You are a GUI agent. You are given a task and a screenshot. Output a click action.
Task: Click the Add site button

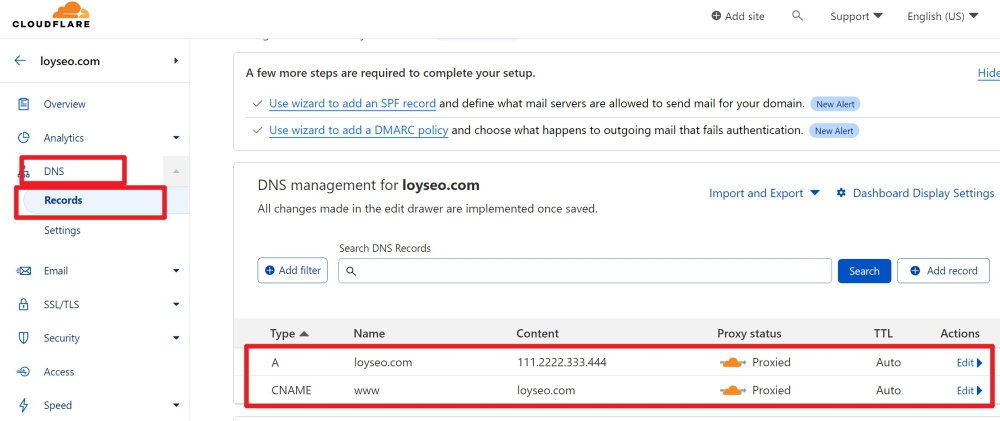(x=738, y=17)
